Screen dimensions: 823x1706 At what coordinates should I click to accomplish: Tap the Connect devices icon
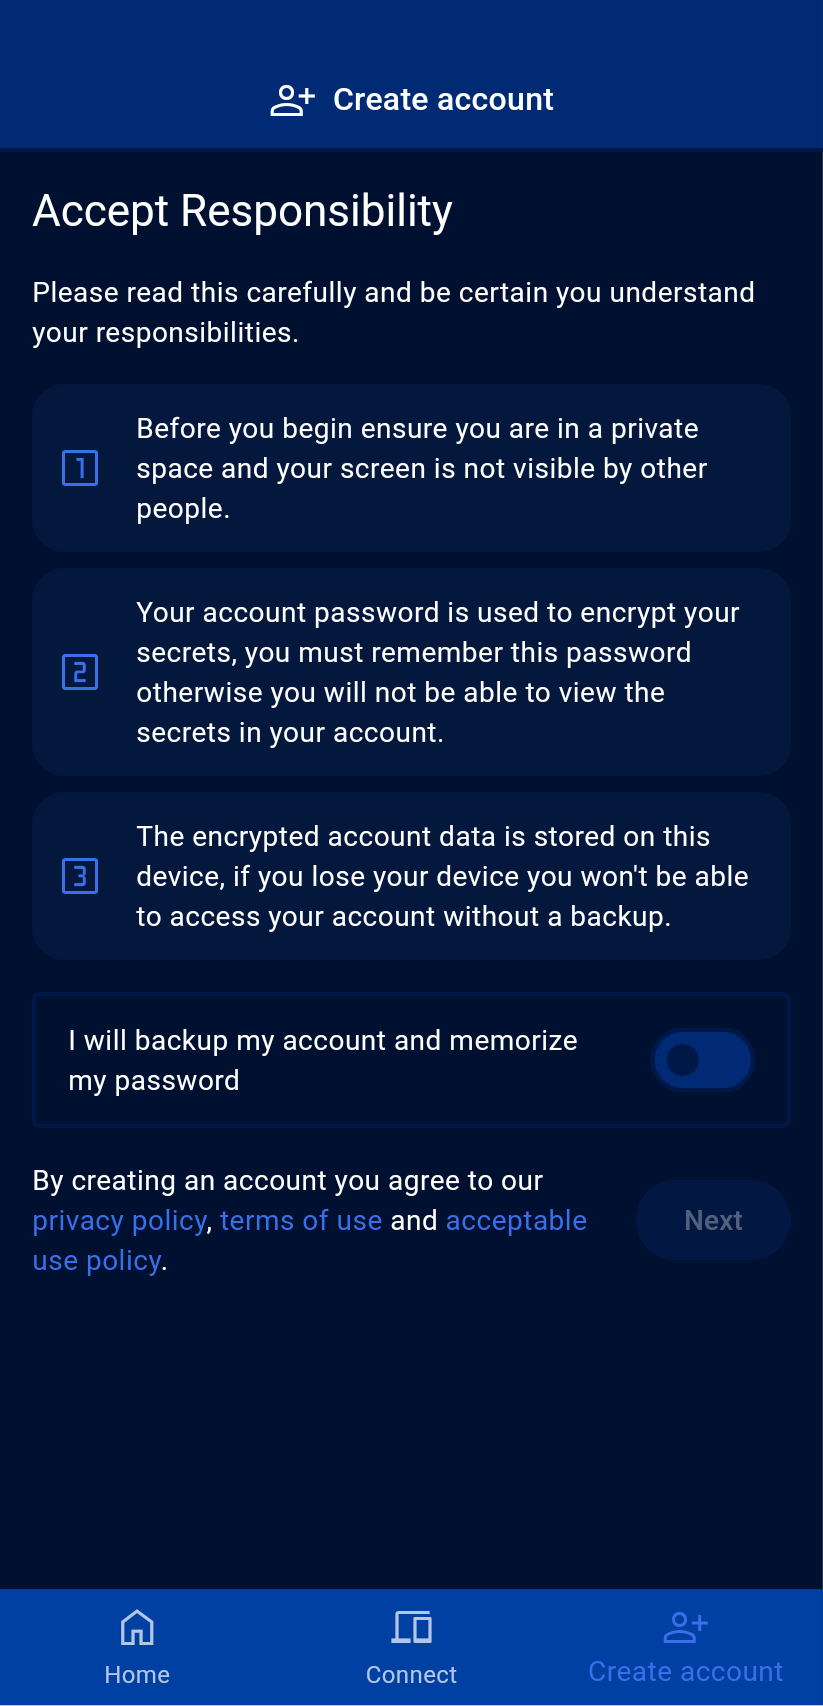pyautogui.click(x=411, y=1628)
